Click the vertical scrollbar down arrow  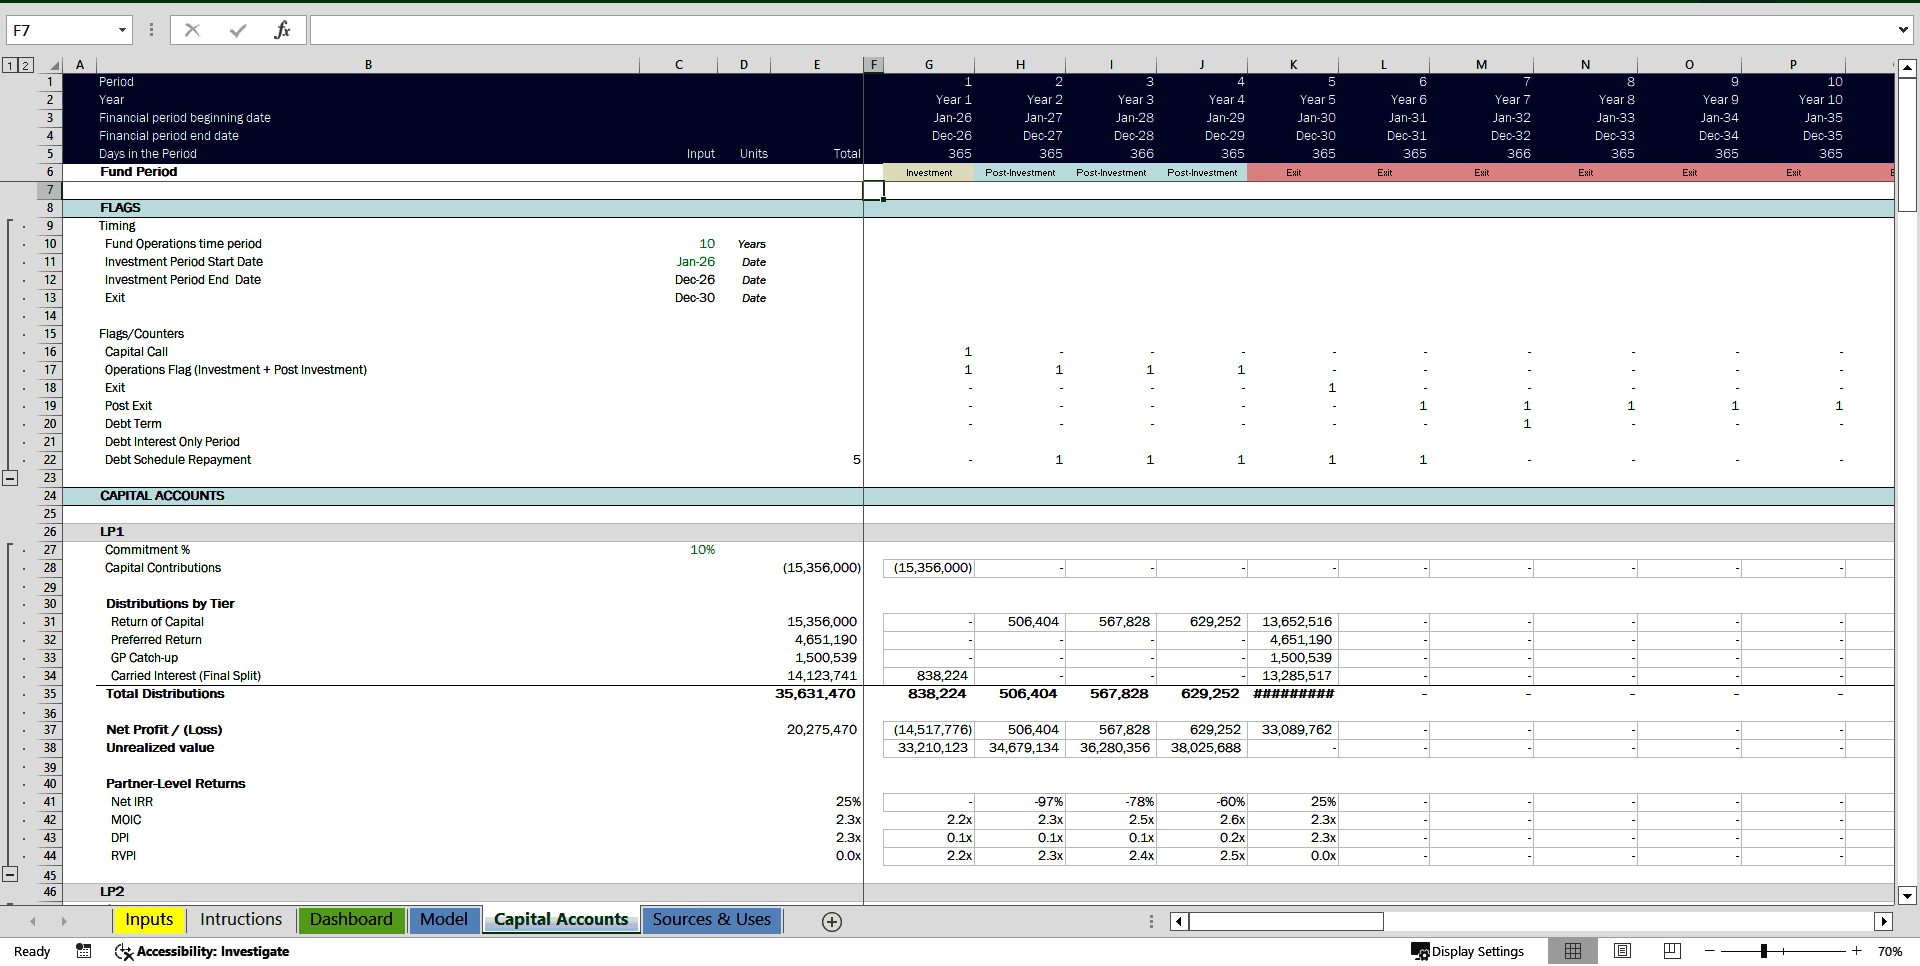[x=1907, y=896]
